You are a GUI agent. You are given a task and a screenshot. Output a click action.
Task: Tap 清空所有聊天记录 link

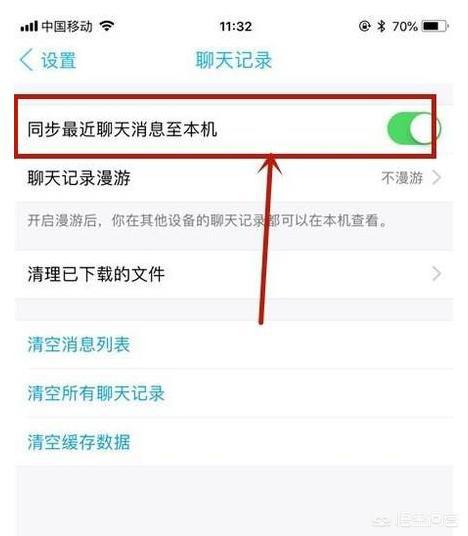coord(96,393)
